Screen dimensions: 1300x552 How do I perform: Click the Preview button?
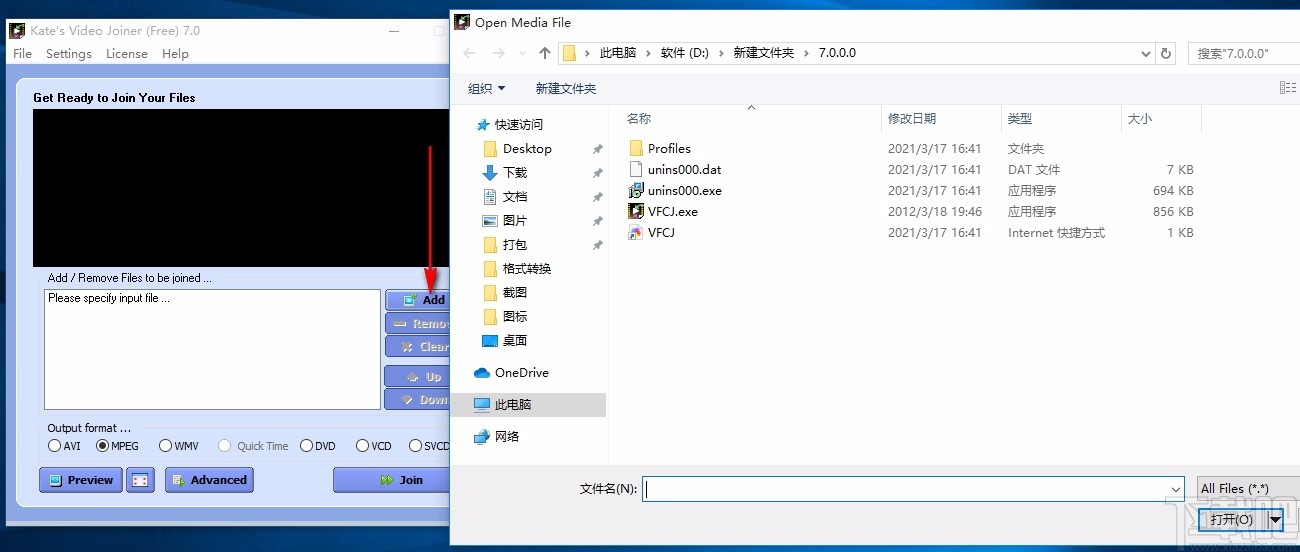(81, 480)
